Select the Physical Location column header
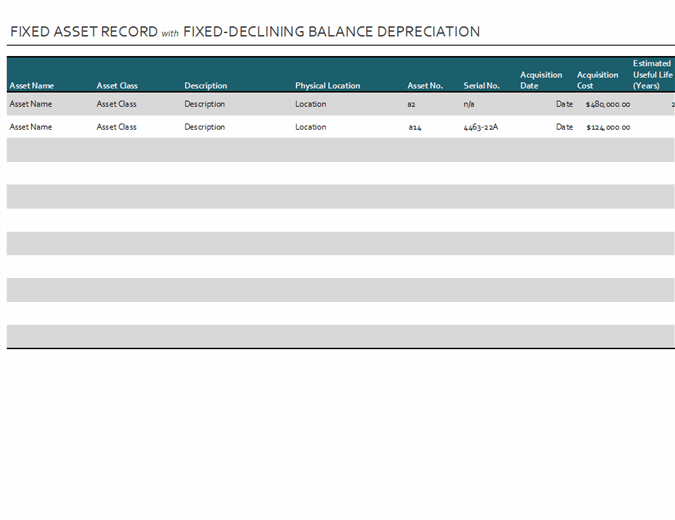Image resolution: width=675 pixels, height=520 pixels. (x=328, y=86)
